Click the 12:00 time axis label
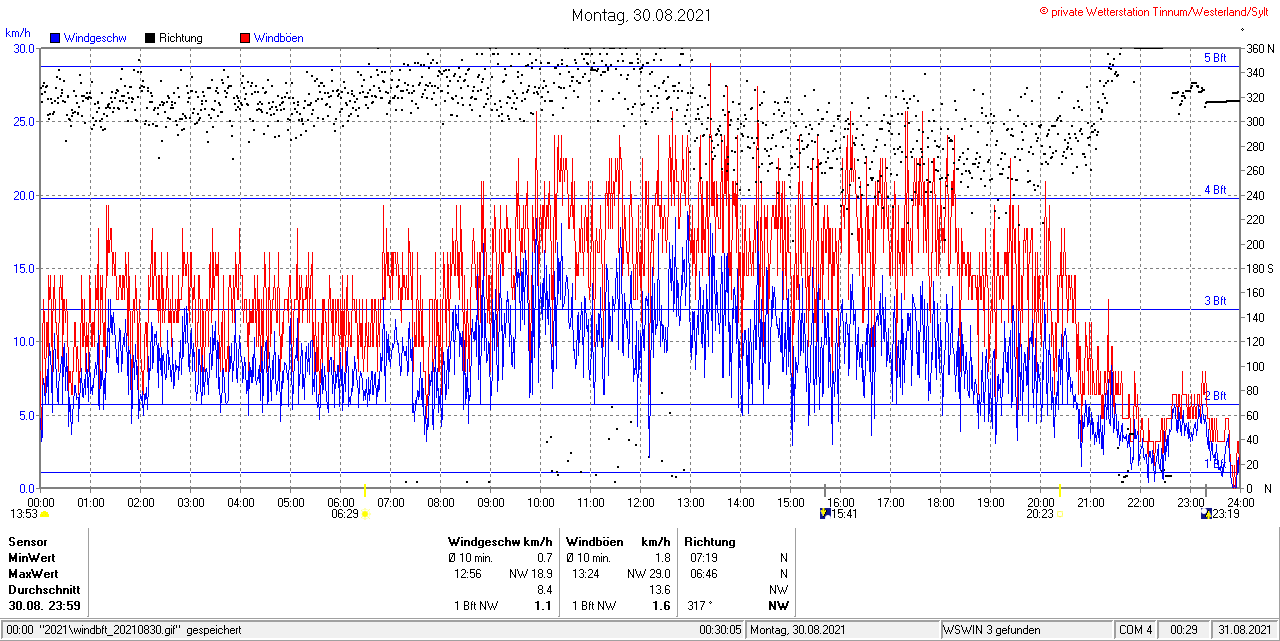The width and height of the screenshot is (1280, 641). (x=641, y=502)
